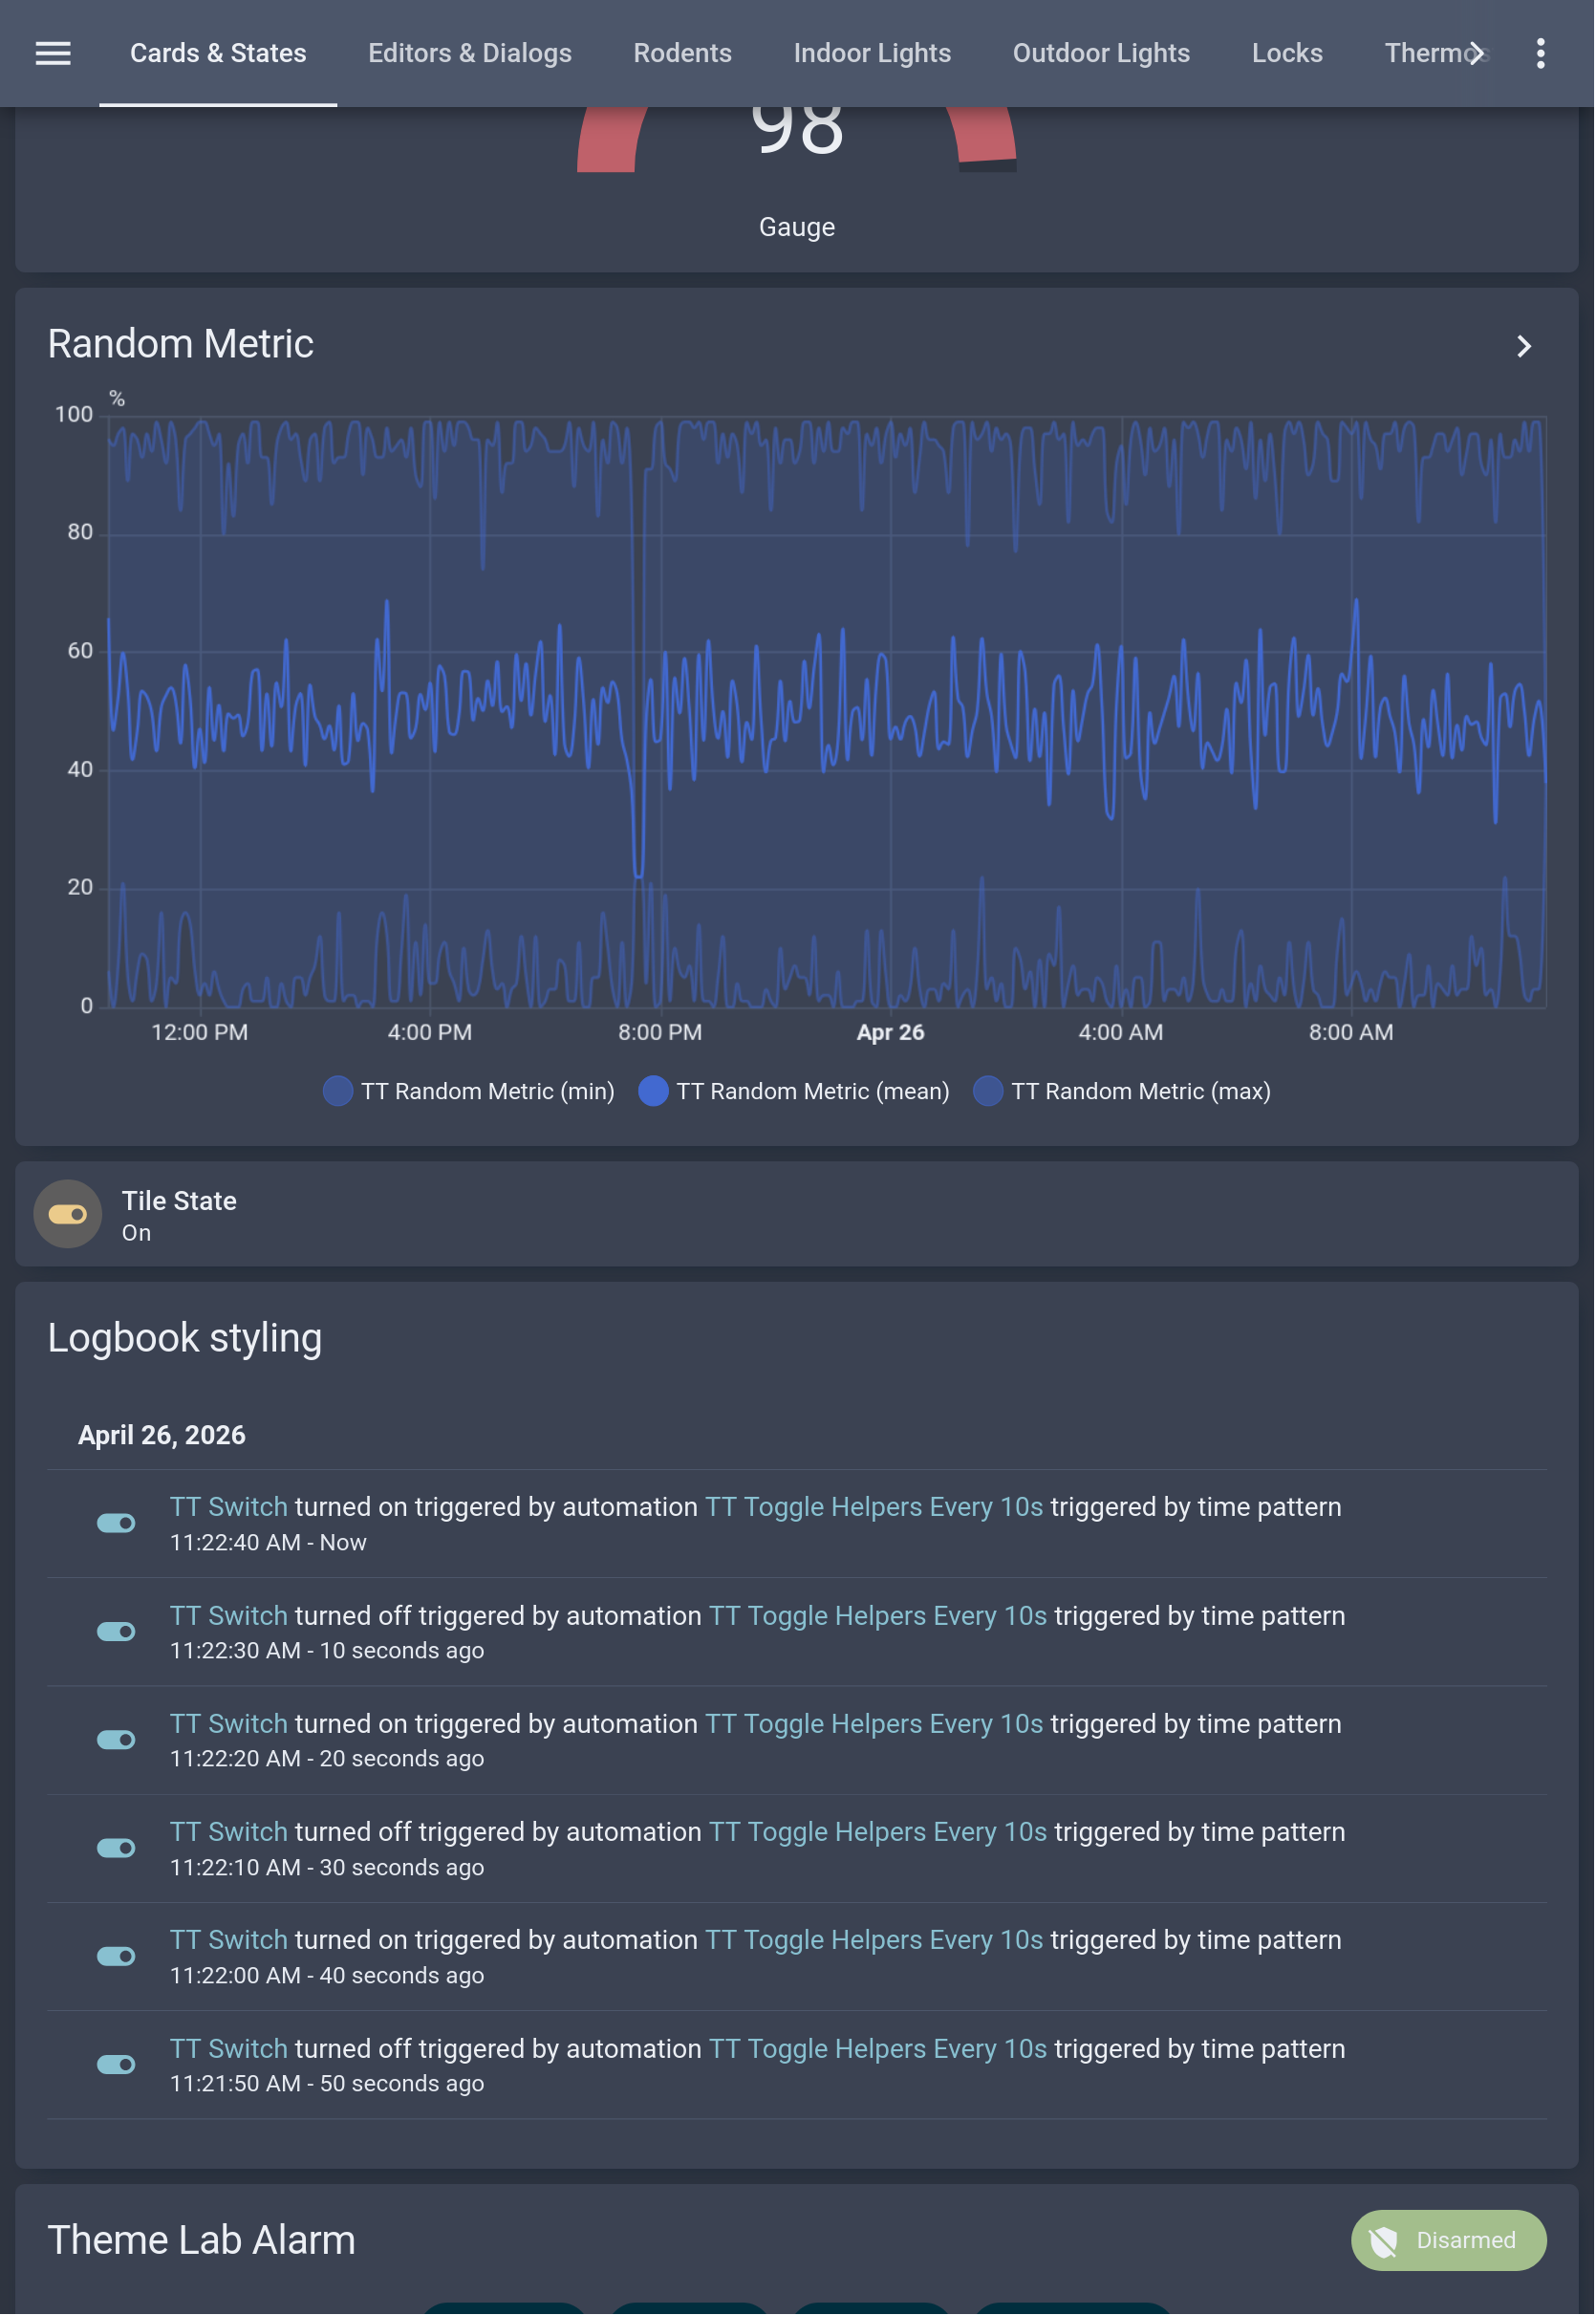This screenshot has height=2315, width=1596.
Task: Click the Tile State label
Action: tap(179, 1201)
